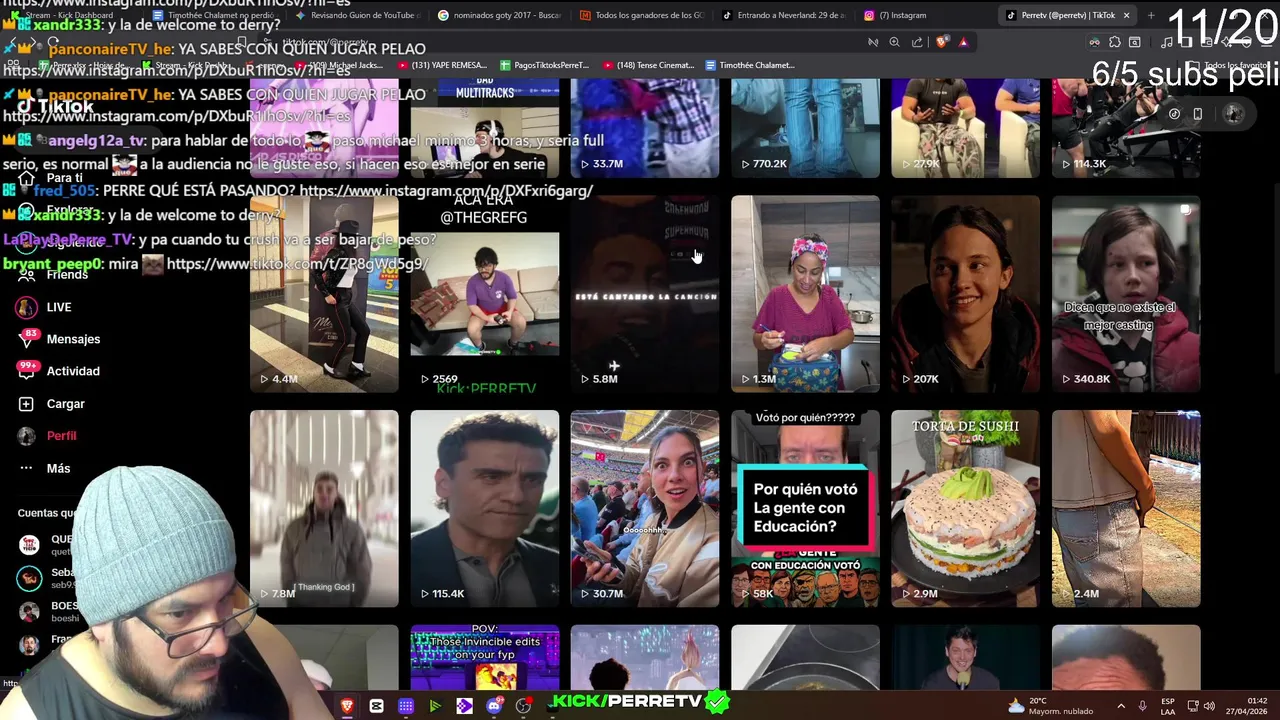
Task: Click the translate icon in address bar
Action: pyautogui.click(x=872, y=42)
